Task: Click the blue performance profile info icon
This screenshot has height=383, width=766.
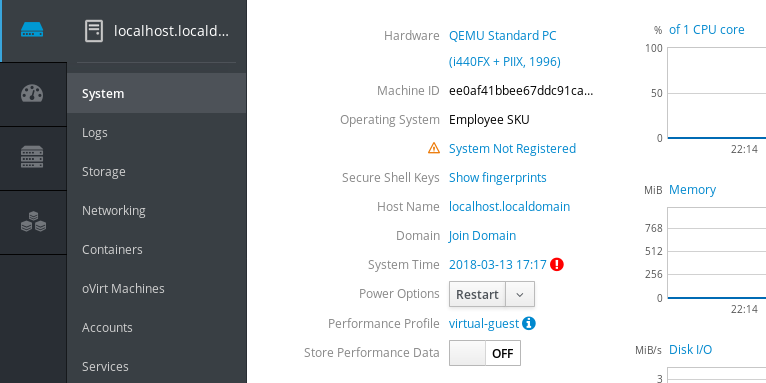Action: coord(529,323)
